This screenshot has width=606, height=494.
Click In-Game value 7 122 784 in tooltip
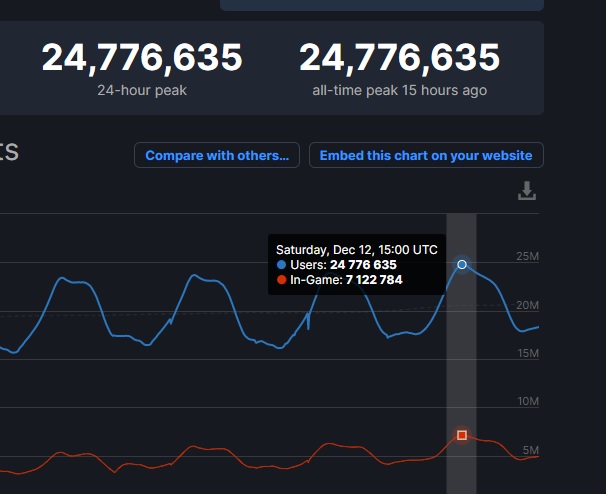coord(374,280)
